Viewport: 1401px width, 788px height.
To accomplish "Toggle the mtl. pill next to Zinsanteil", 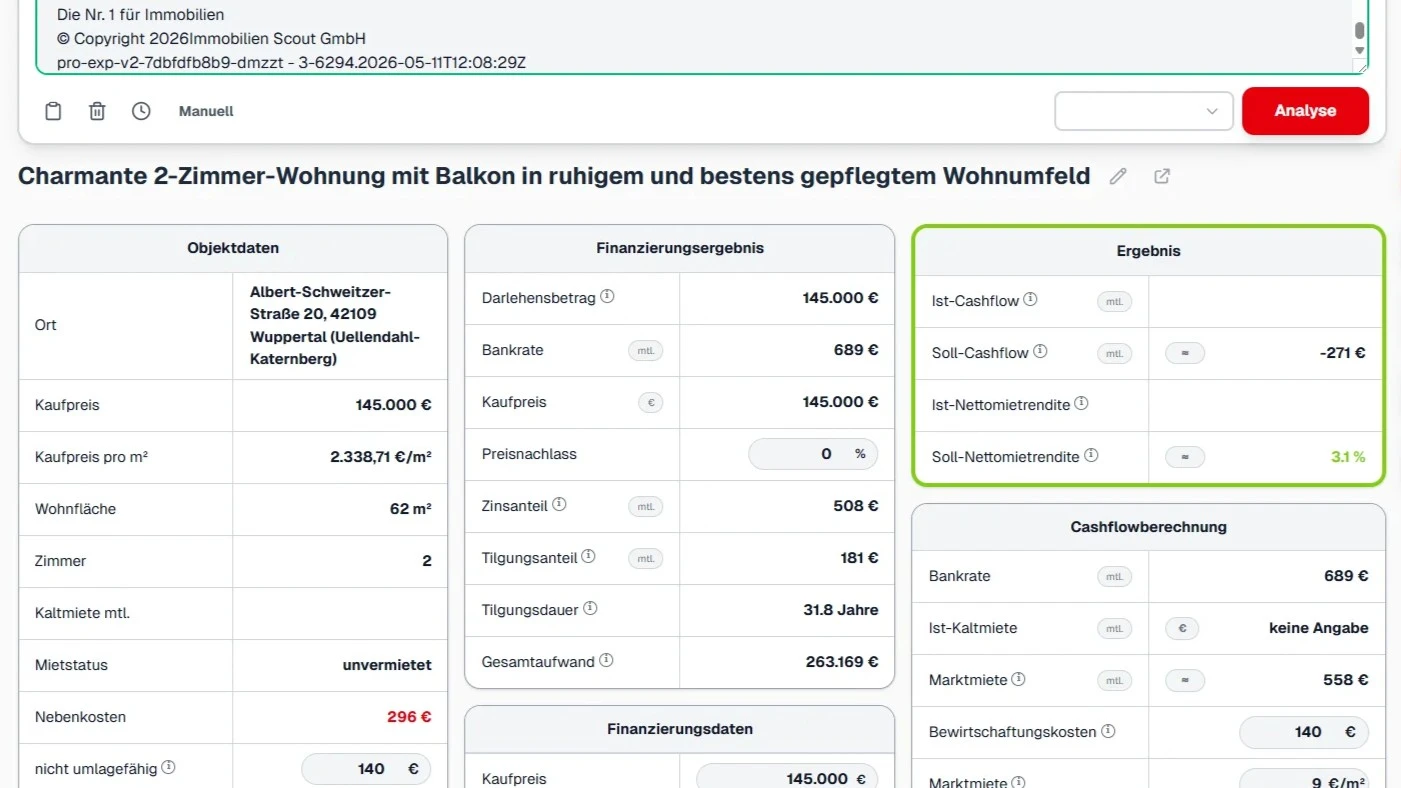I will (646, 506).
